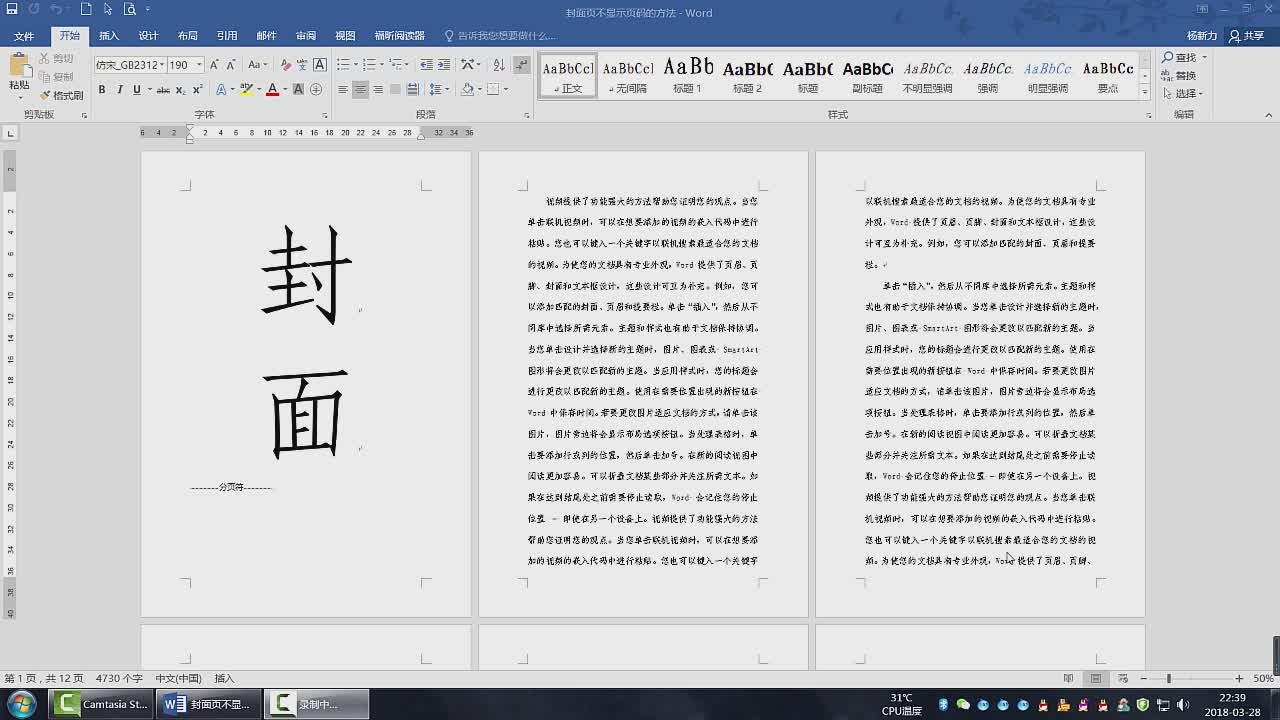Switch to Web Layout view in status bar
The width and height of the screenshot is (1280, 720).
click(x=1122, y=679)
